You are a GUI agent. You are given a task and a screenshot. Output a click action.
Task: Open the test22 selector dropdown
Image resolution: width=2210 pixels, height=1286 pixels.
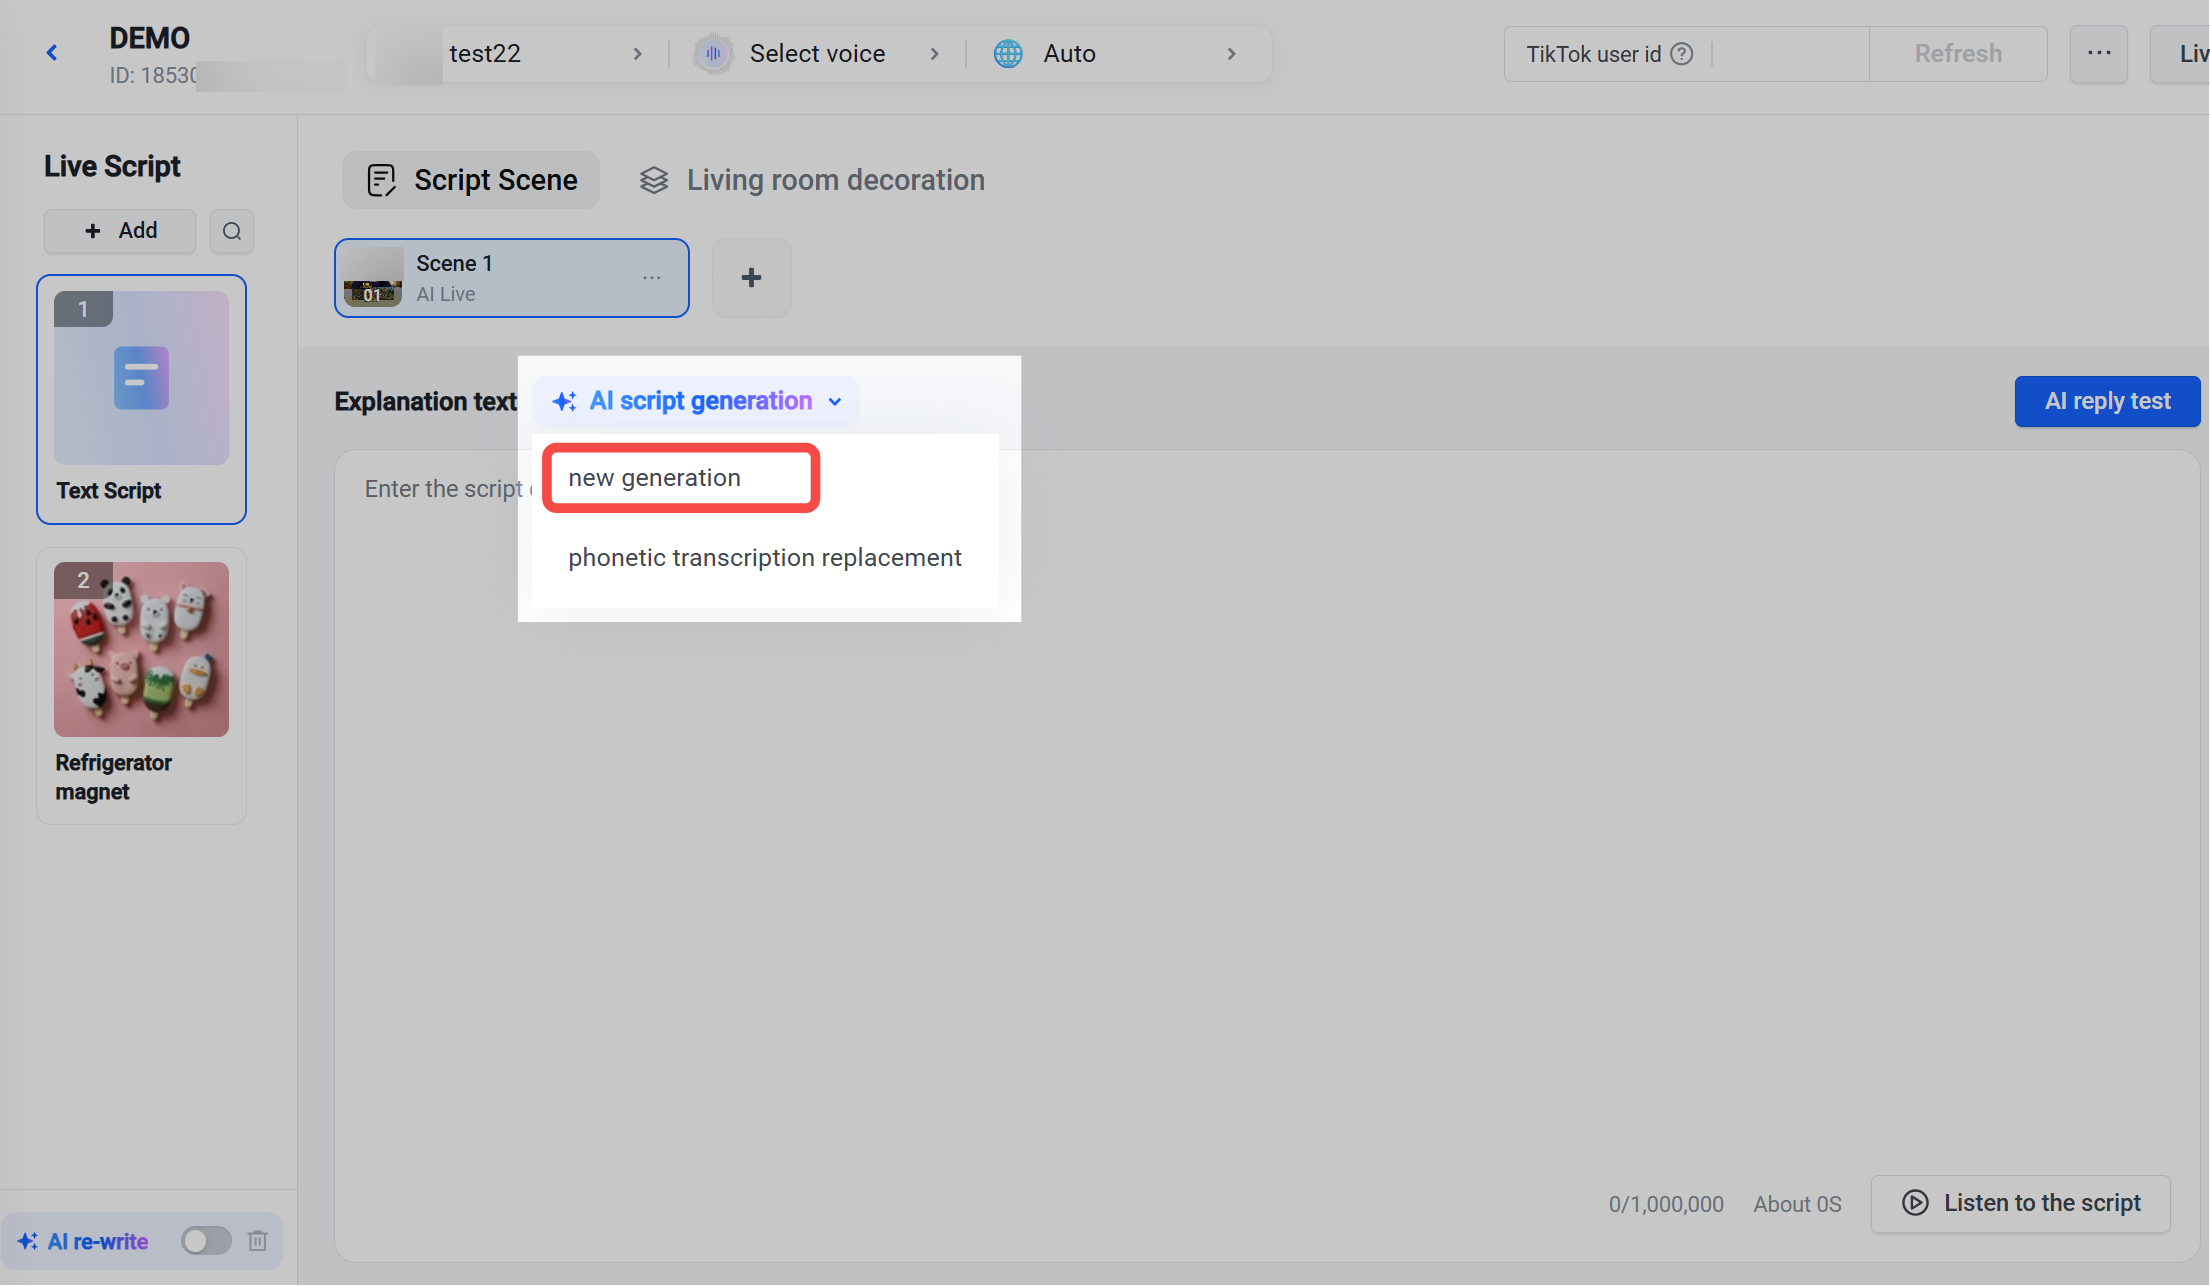click(510, 54)
